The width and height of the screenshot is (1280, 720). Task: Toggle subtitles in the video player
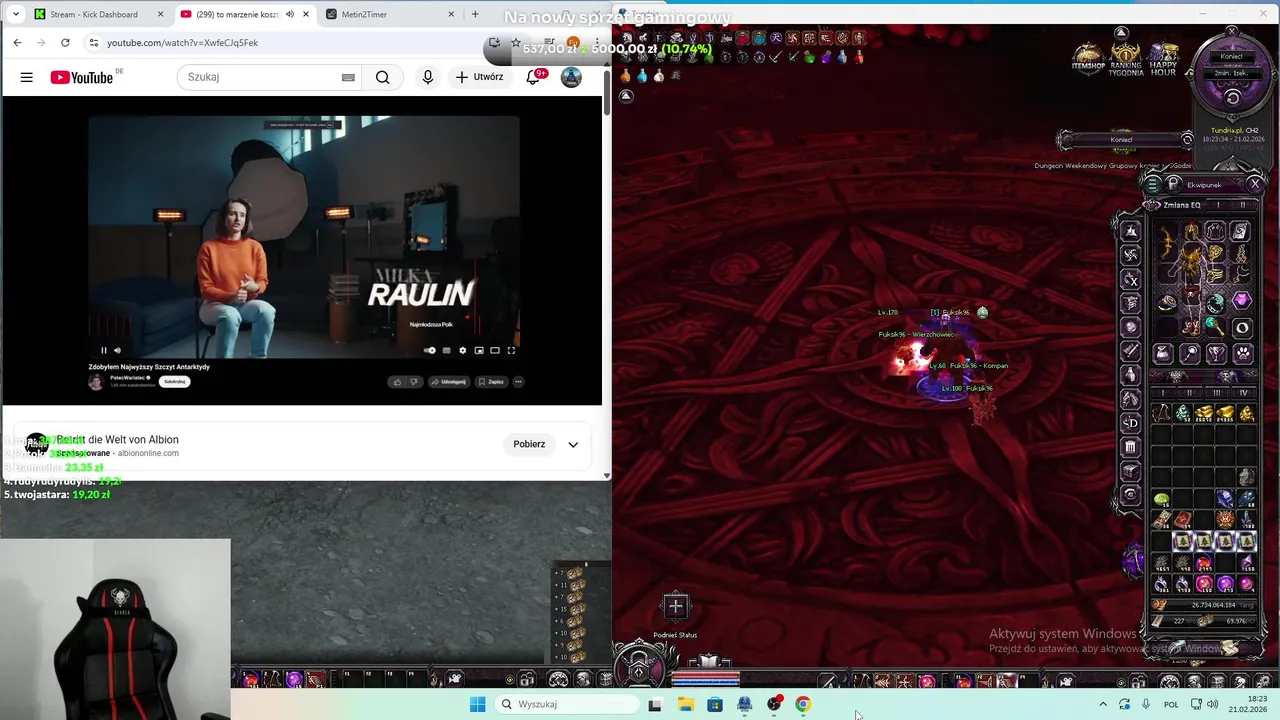click(446, 350)
